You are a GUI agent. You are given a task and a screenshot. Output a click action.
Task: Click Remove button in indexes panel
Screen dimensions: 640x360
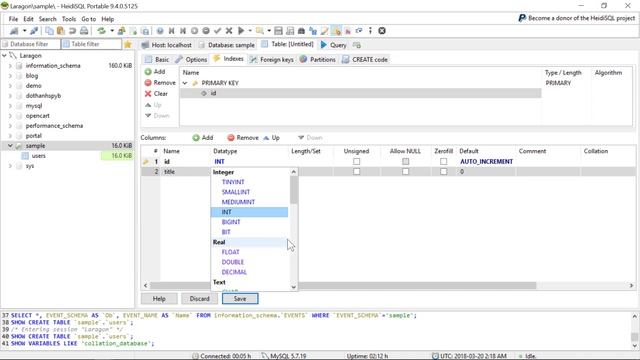click(160, 83)
